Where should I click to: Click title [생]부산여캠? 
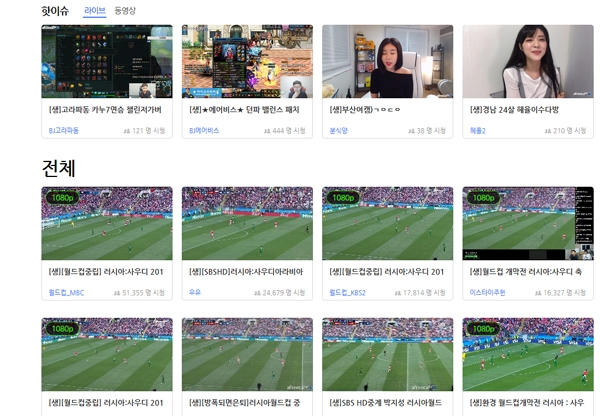pos(365,110)
